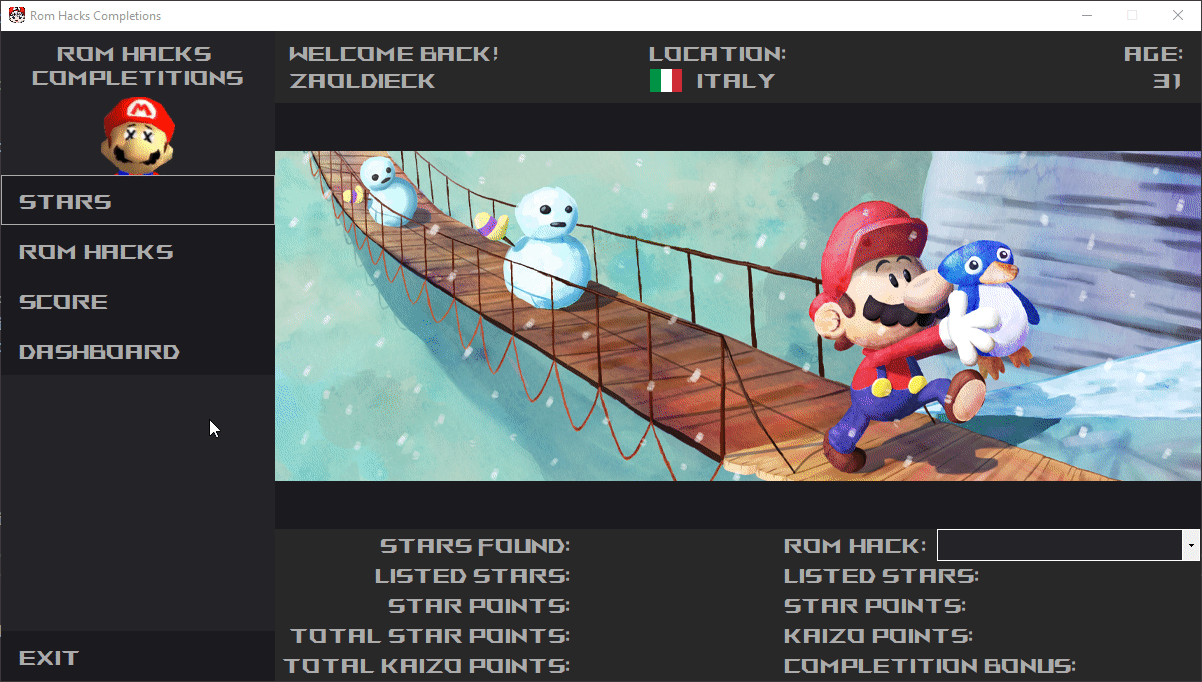This screenshot has height=682, width=1202.
Task: Click the Kaizo Points label
Action: click(x=879, y=636)
